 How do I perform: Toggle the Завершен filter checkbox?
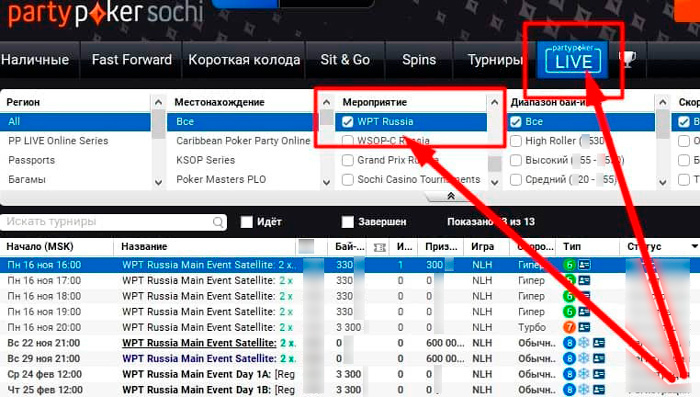pyautogui.click(x=347, y=222)
